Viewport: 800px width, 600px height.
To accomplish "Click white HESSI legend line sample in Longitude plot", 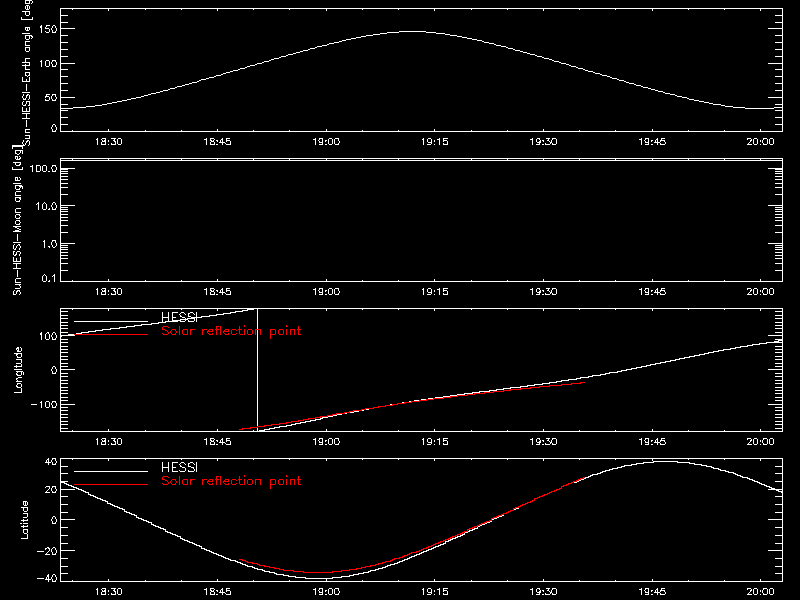I will coord(111,321).
